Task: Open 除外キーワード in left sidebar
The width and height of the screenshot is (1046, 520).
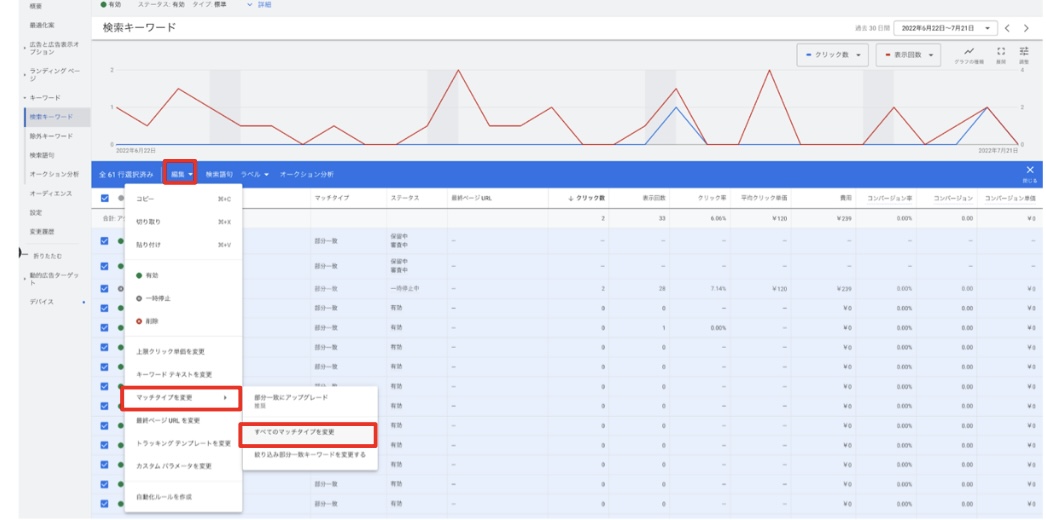Action: point(51,136)
